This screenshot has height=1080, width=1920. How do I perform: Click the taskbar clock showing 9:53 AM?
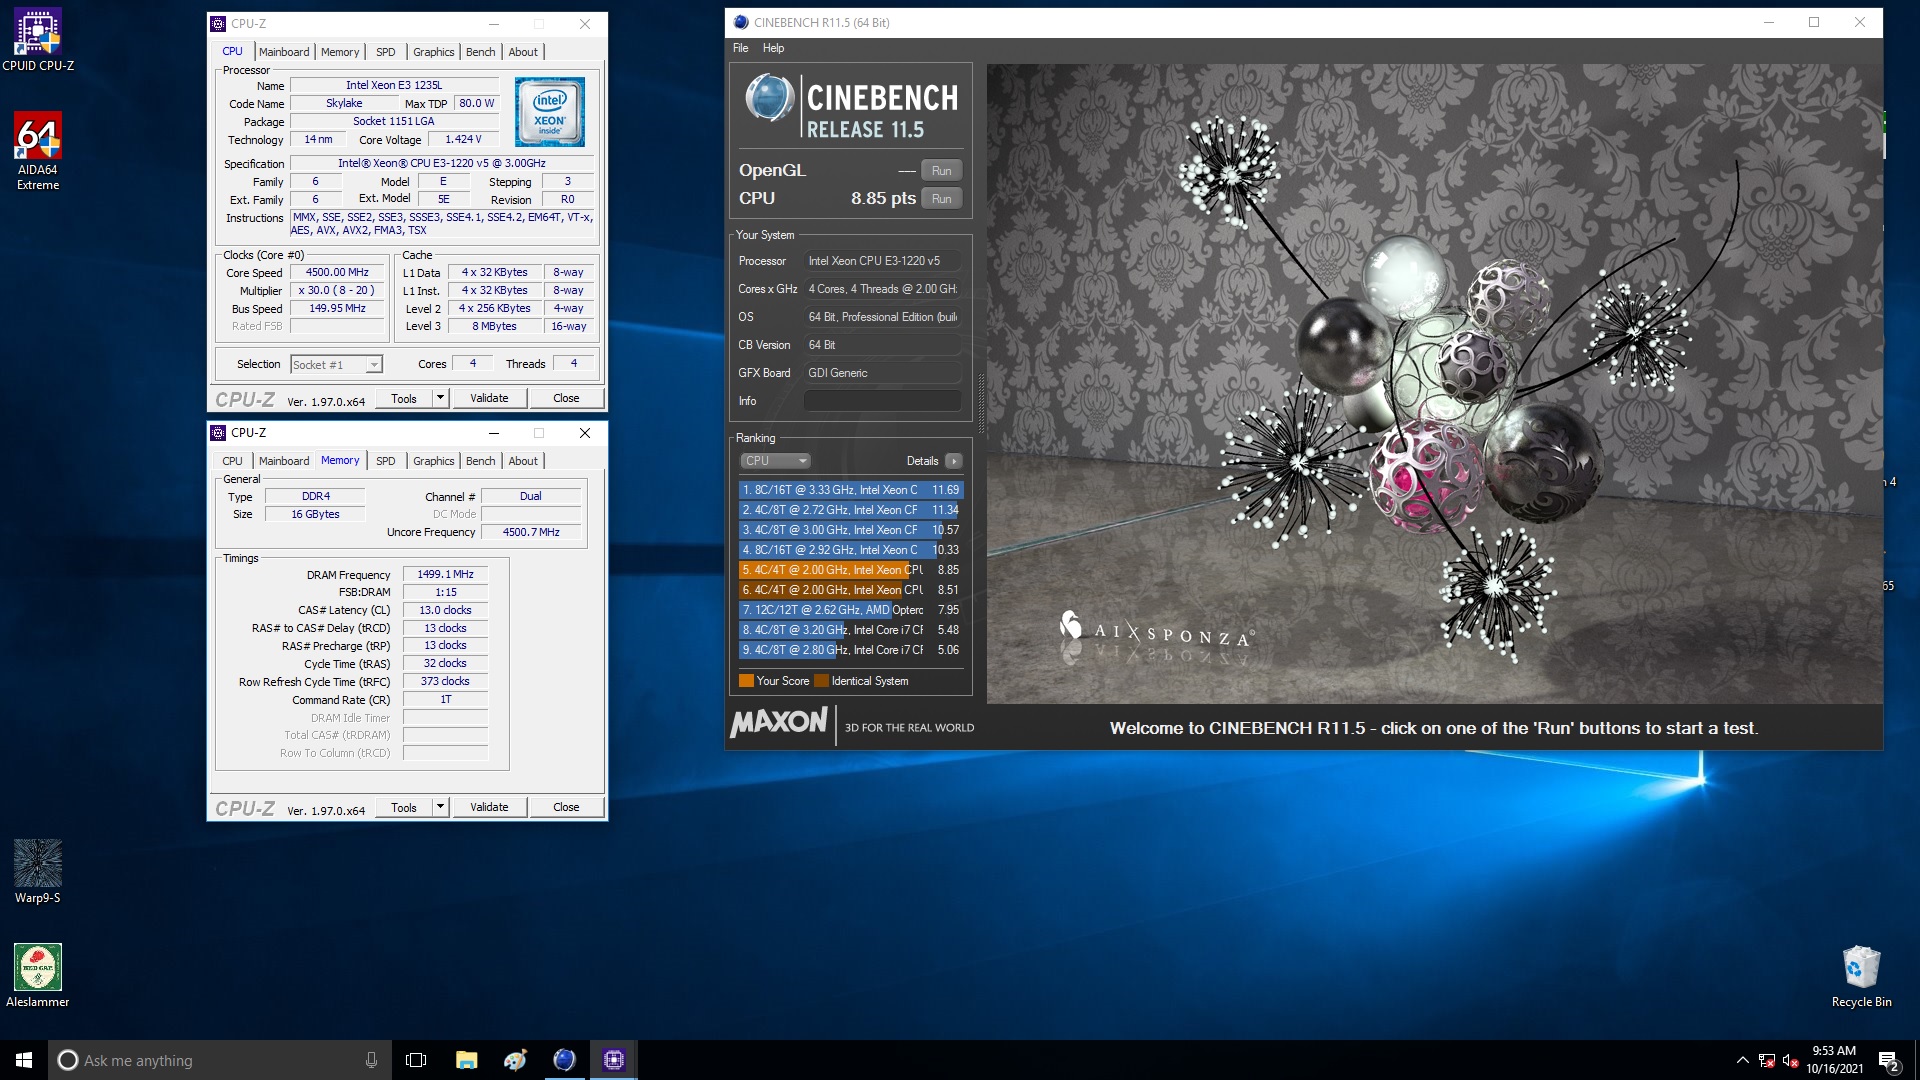(1834, 1060)
